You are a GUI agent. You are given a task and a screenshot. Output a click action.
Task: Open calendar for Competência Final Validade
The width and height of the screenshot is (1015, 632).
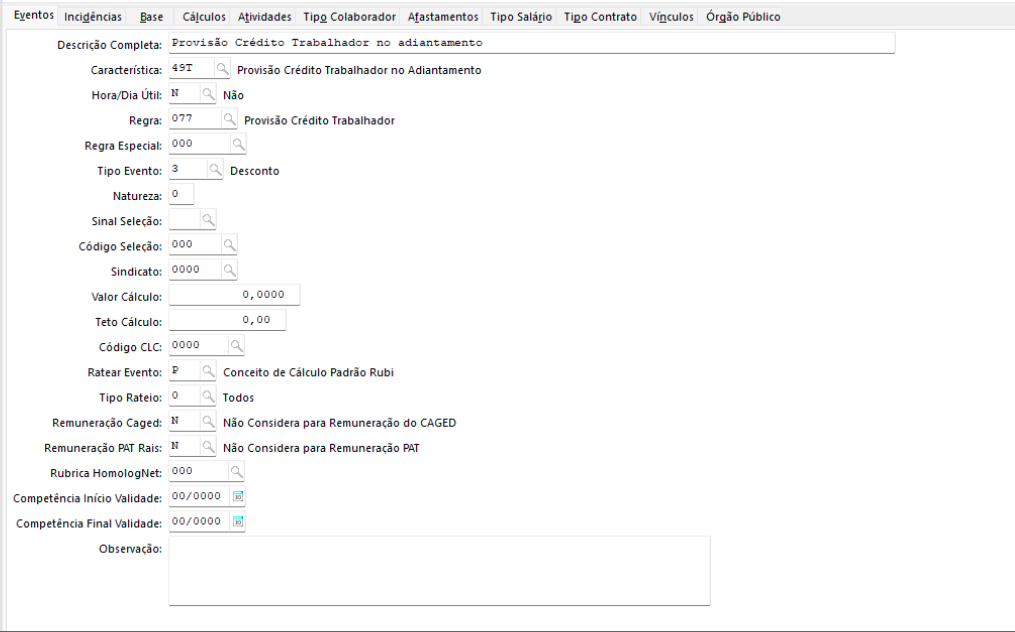point(238,522)
